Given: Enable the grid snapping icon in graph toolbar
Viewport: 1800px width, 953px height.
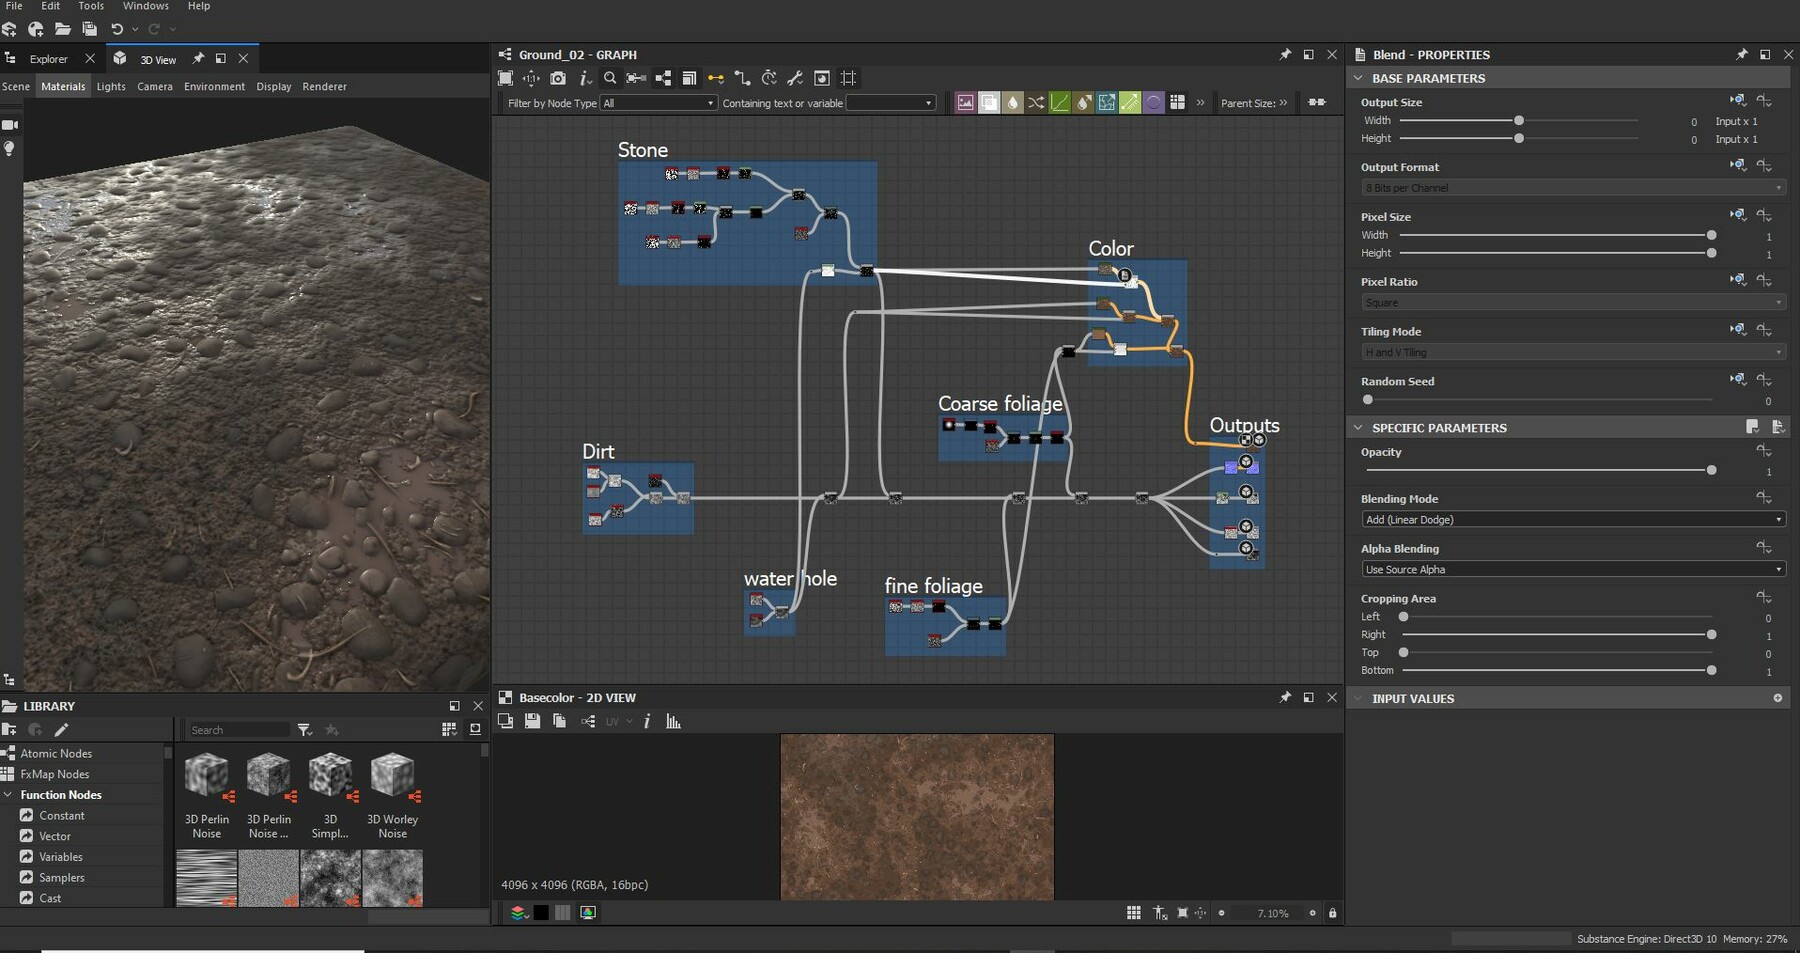Looking at the screenshot, I should pos(848,78).
